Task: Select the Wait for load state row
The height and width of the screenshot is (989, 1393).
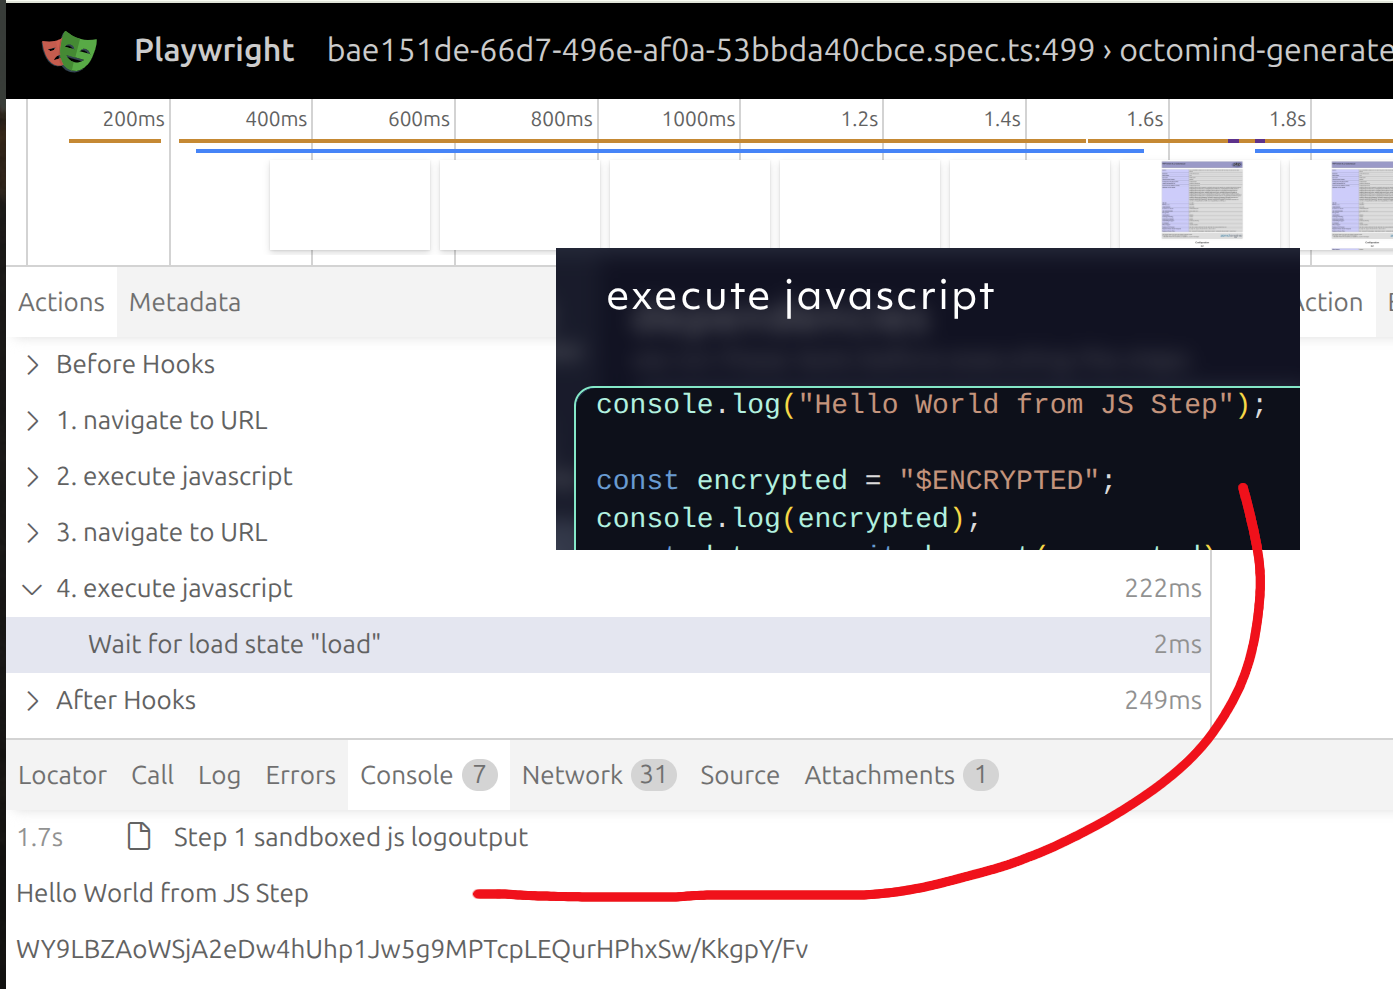Action: (x=608, y=644)
